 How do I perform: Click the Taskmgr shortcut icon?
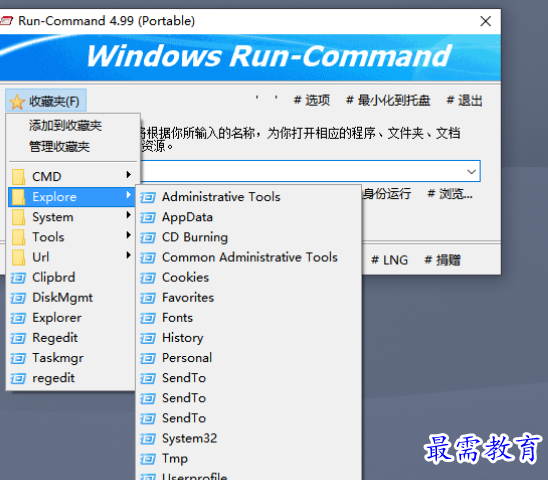coord(18,359)
